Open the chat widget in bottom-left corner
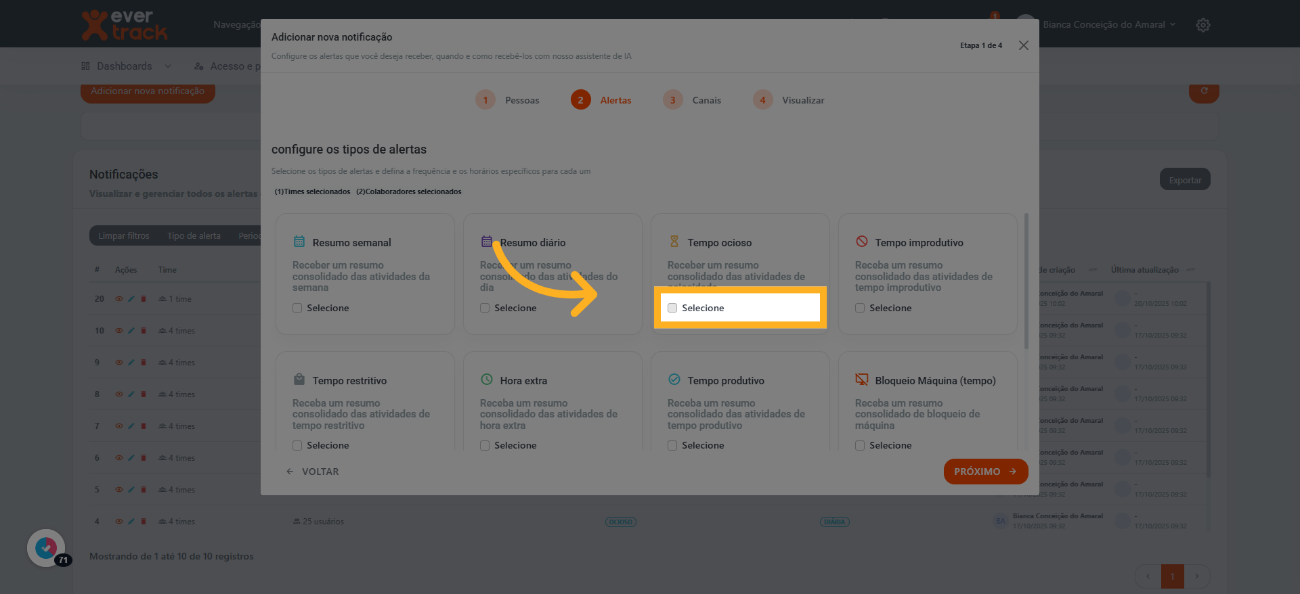 point(45,548)
